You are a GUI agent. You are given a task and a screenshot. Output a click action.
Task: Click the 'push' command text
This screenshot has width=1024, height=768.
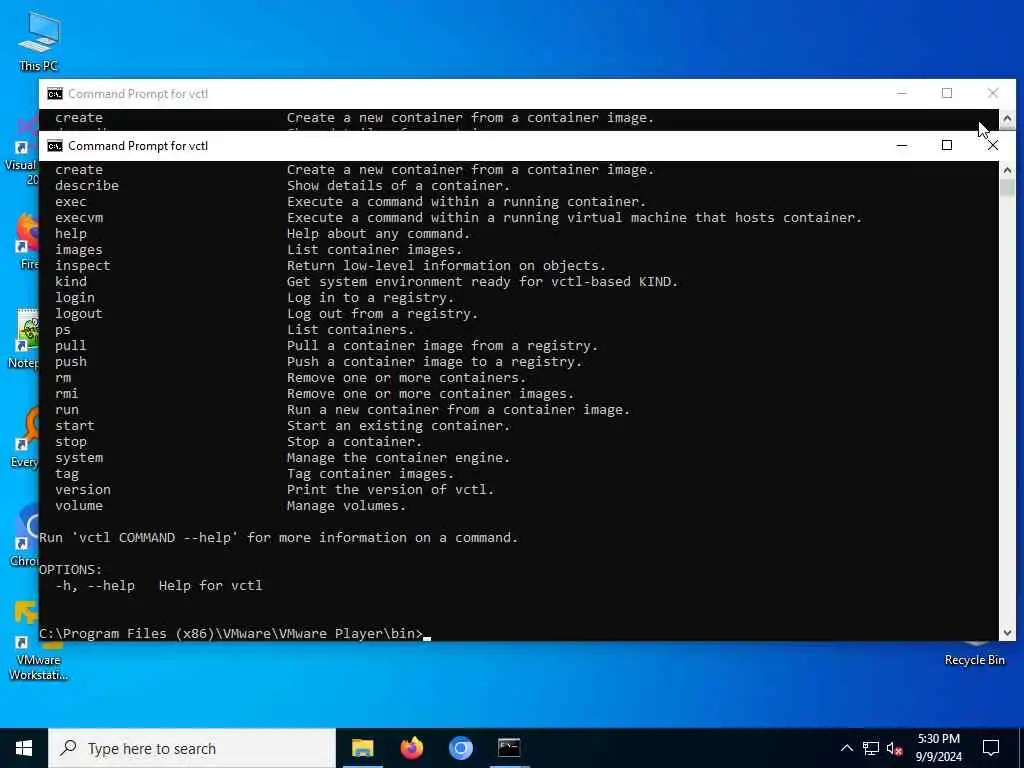pos(71,362)
